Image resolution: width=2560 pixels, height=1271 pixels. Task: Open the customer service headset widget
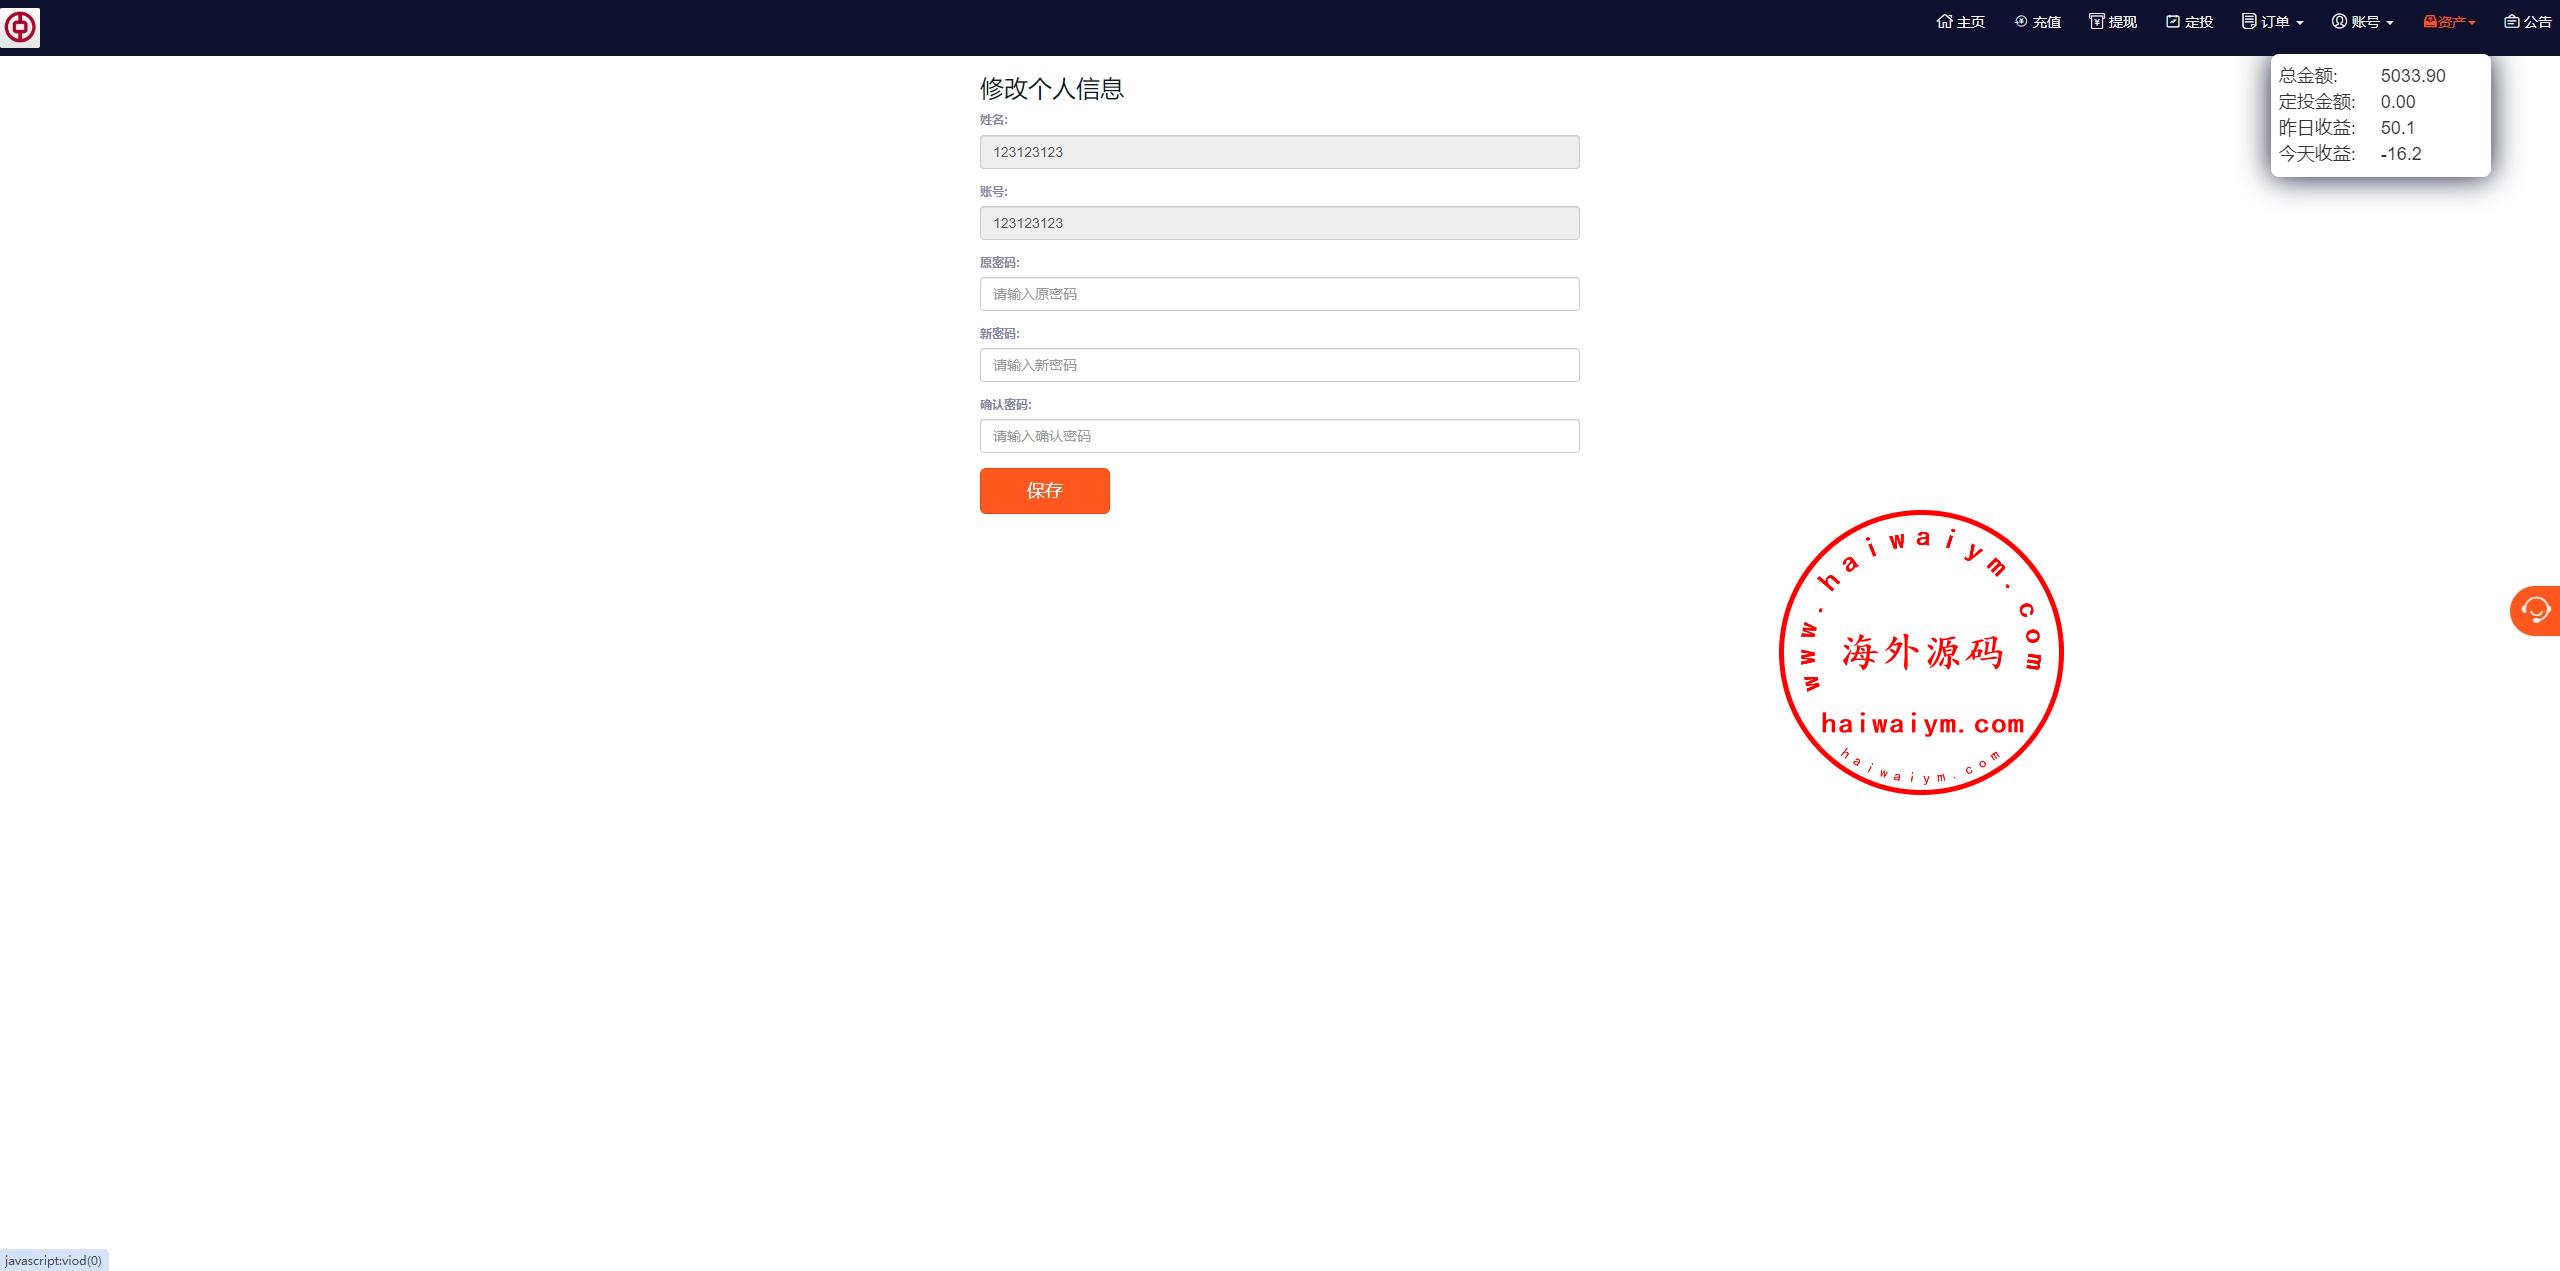click(2535, 610)
